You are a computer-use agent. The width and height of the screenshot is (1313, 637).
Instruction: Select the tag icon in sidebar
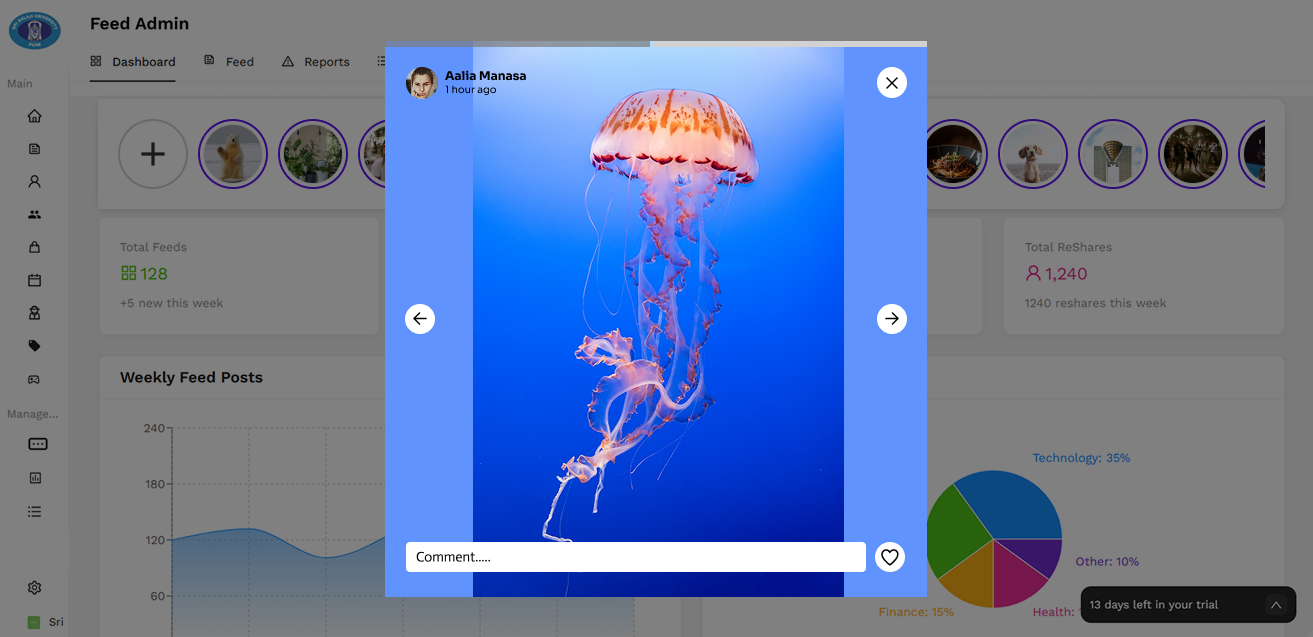[x=35, y=346]
